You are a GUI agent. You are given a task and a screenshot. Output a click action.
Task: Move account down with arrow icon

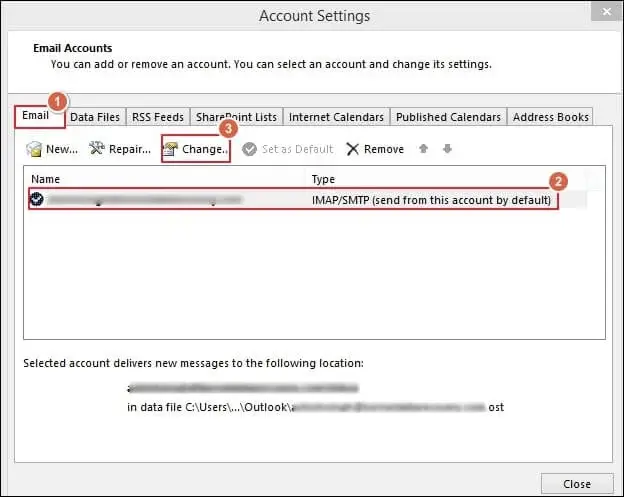click(447, 149)
